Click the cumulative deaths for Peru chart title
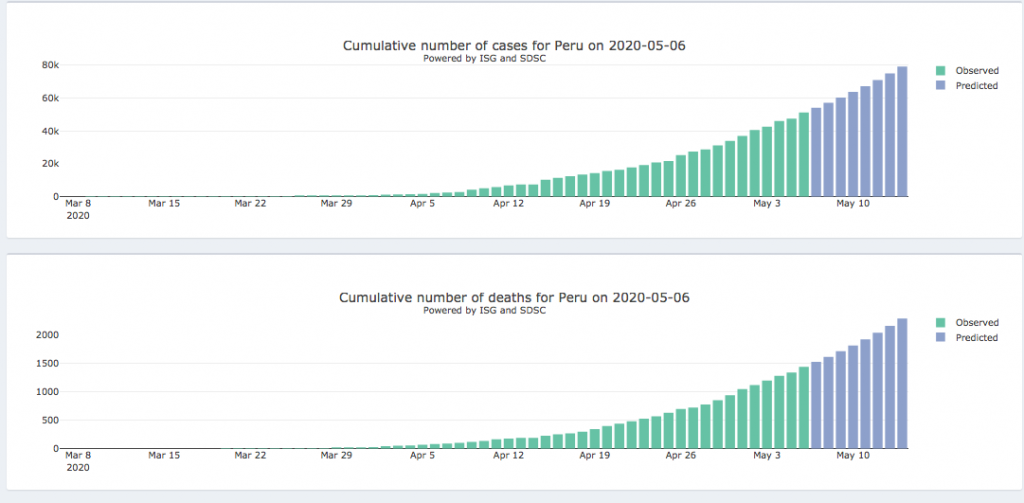 [x=514, y=298]
